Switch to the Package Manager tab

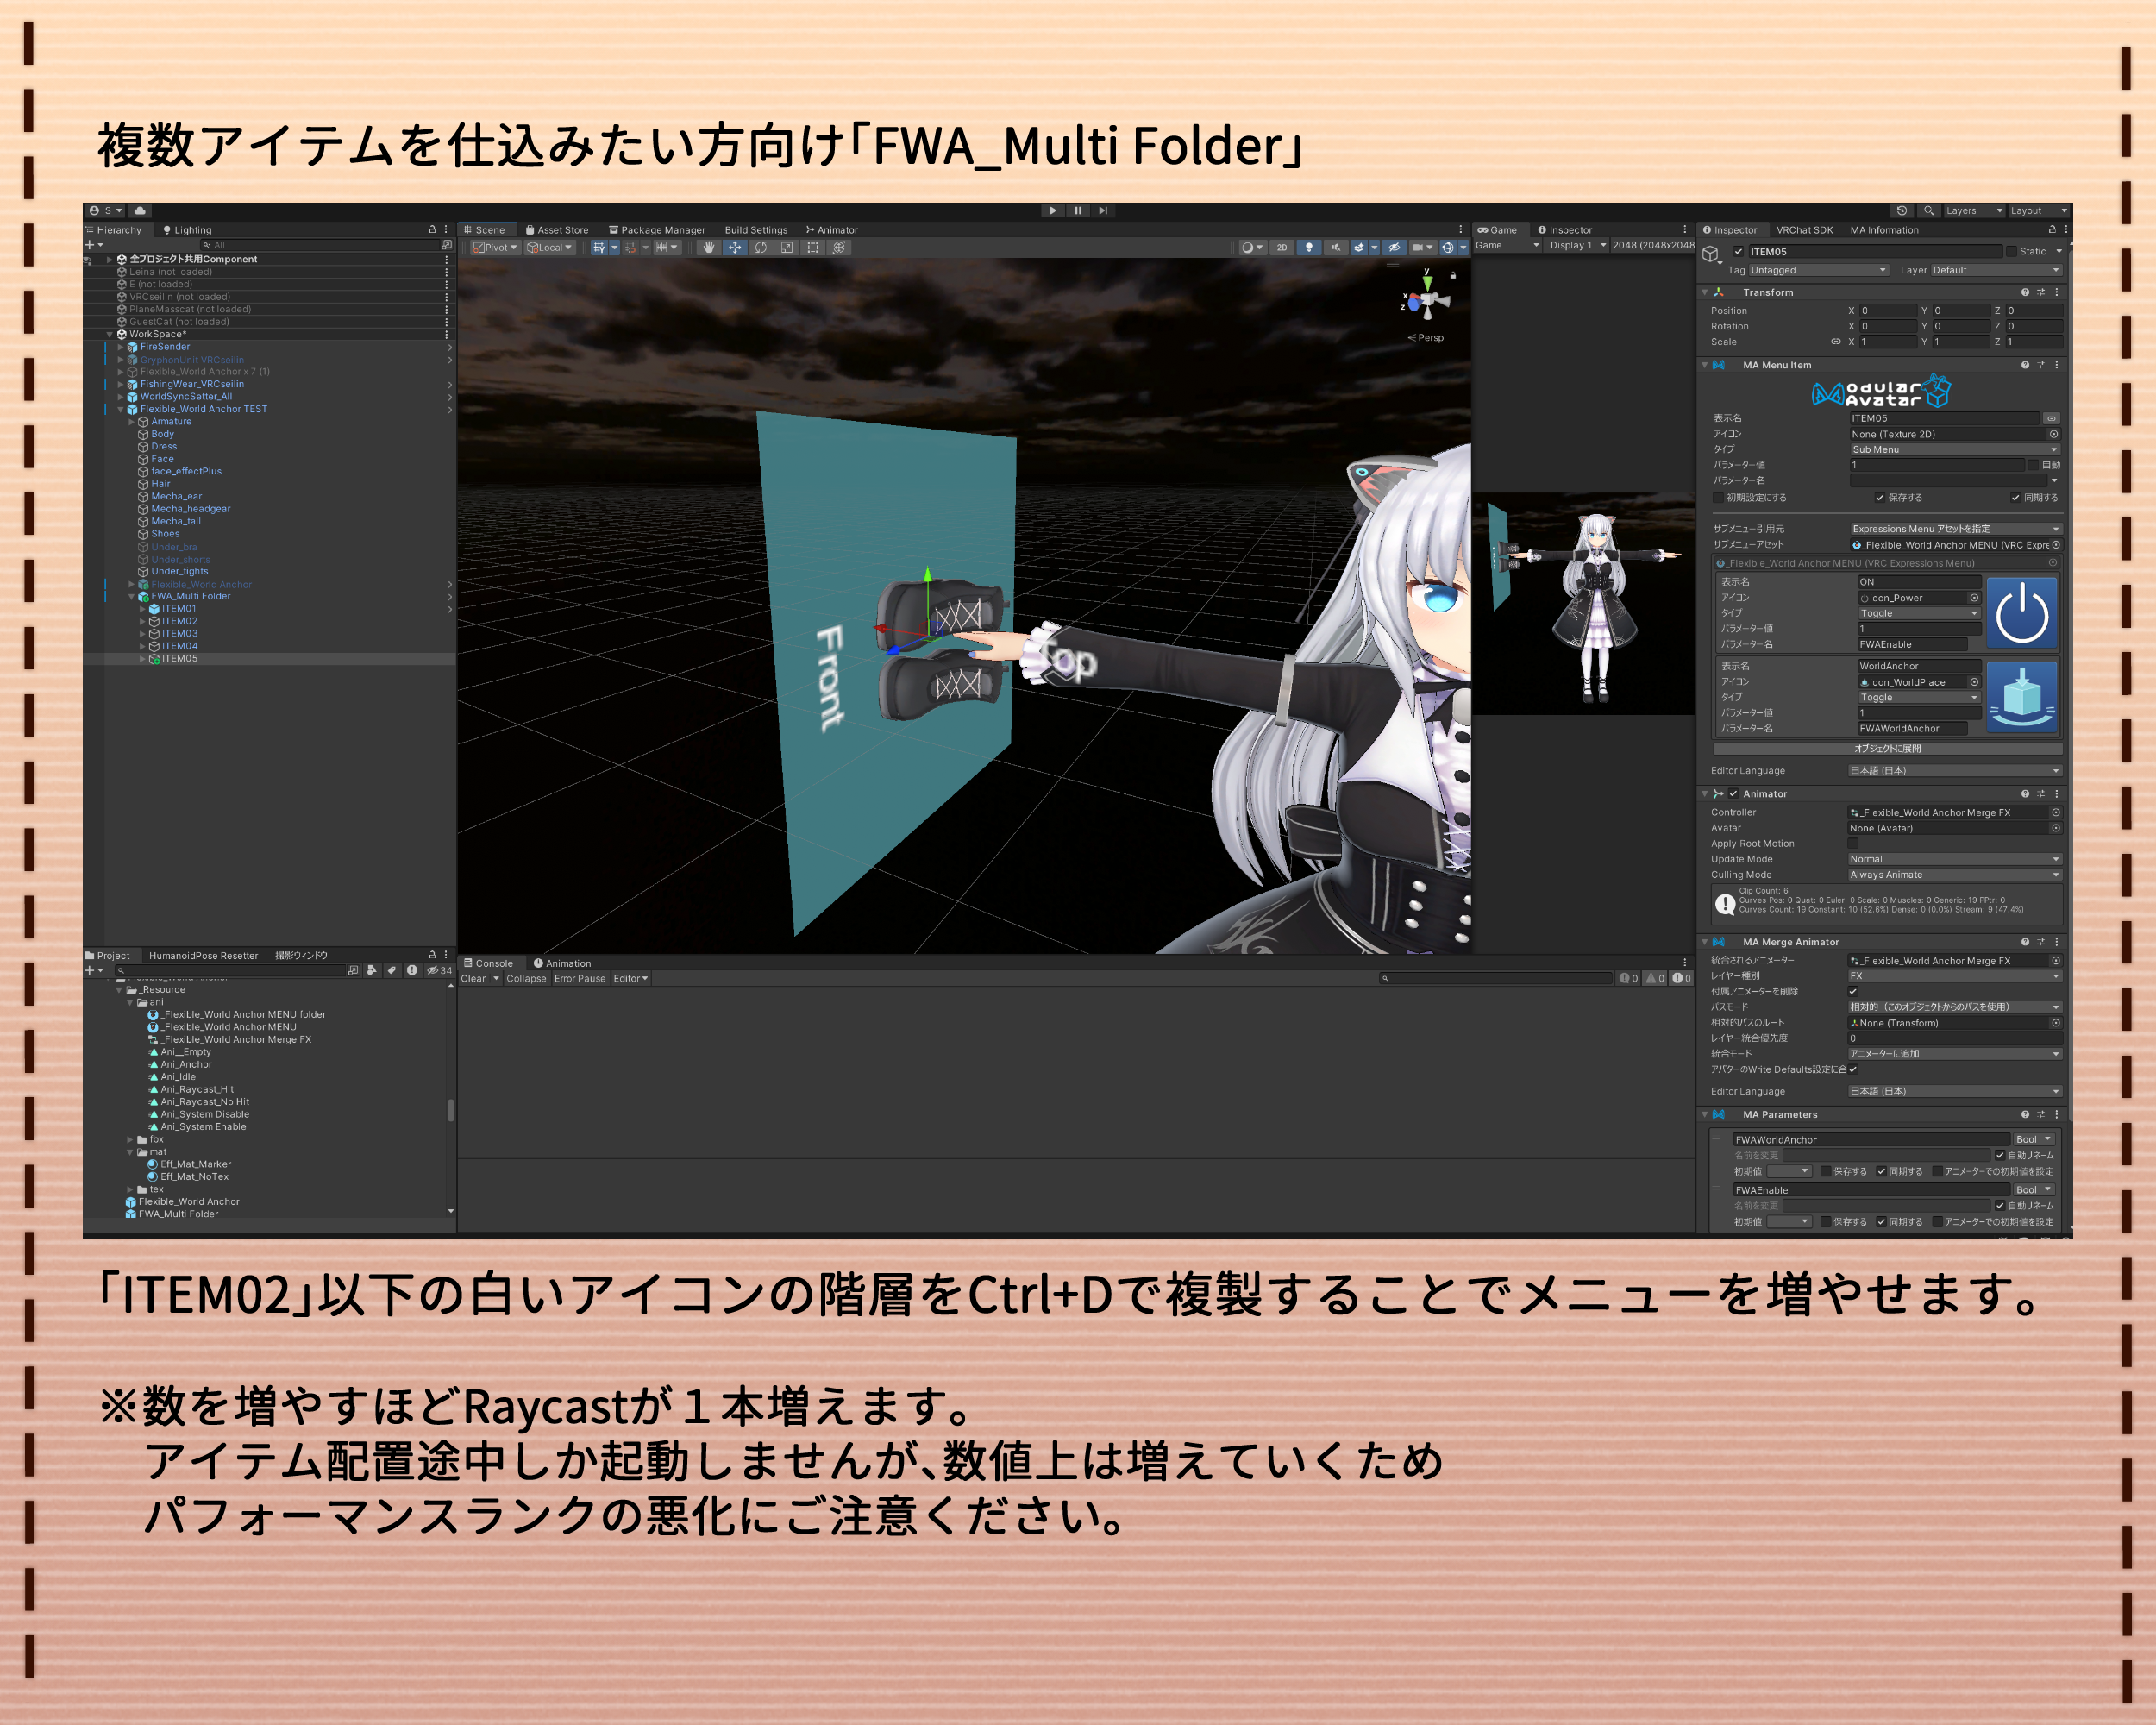[x=656, y=230]
